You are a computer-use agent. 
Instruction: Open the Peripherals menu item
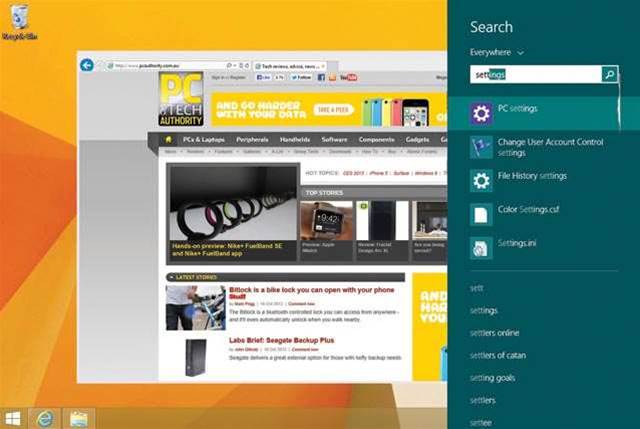click(x=252, y=140)
